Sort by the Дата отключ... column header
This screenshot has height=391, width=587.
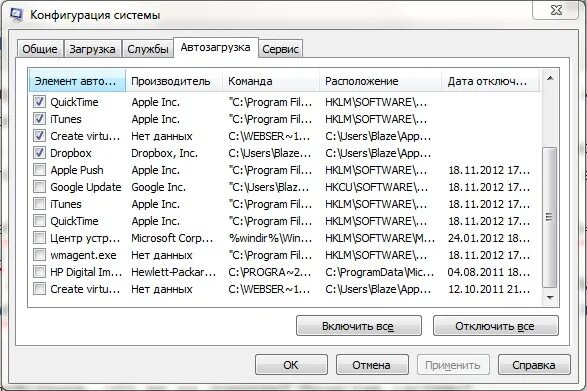point(490,81)
